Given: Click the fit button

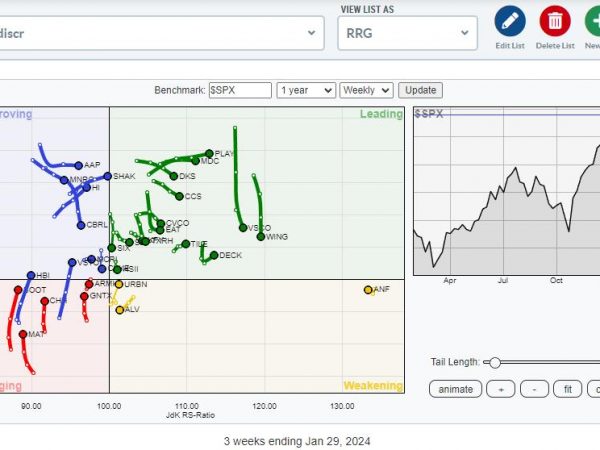Looking at the screenshot, I should [x=568, y=389].
